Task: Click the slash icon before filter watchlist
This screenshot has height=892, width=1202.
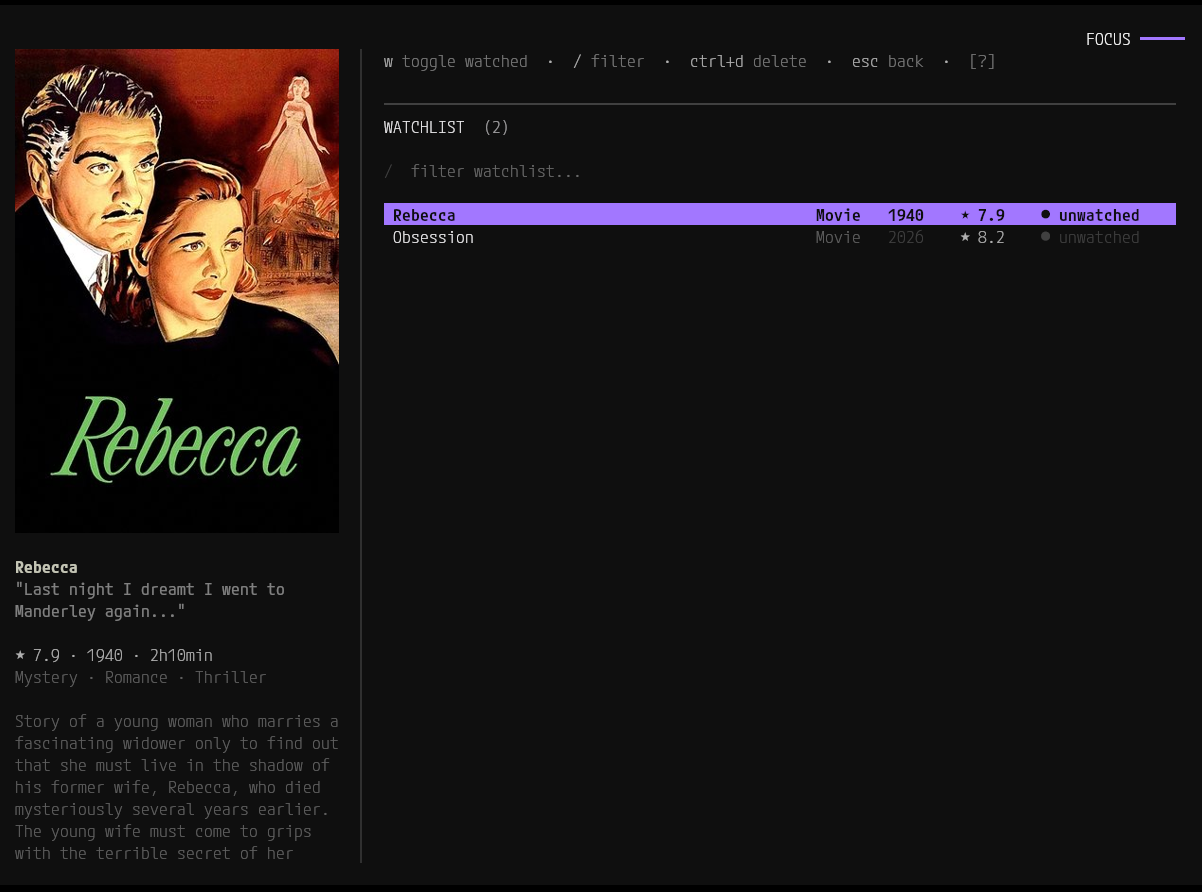Action: (x=389, y=172)
